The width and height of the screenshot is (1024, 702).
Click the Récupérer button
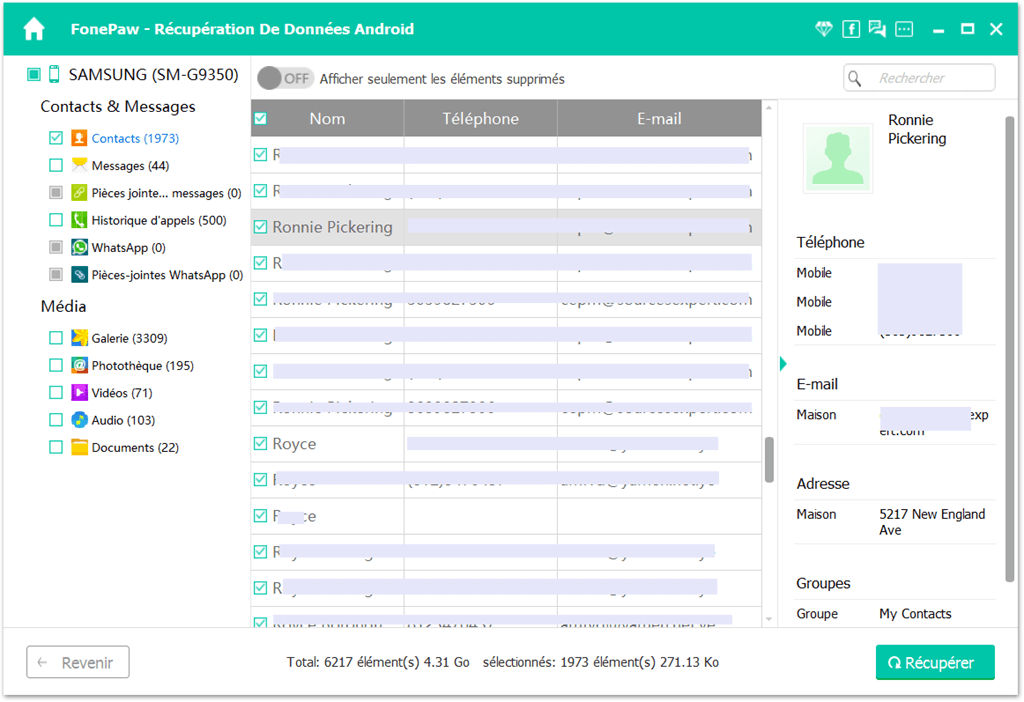[x=934, y=662]
